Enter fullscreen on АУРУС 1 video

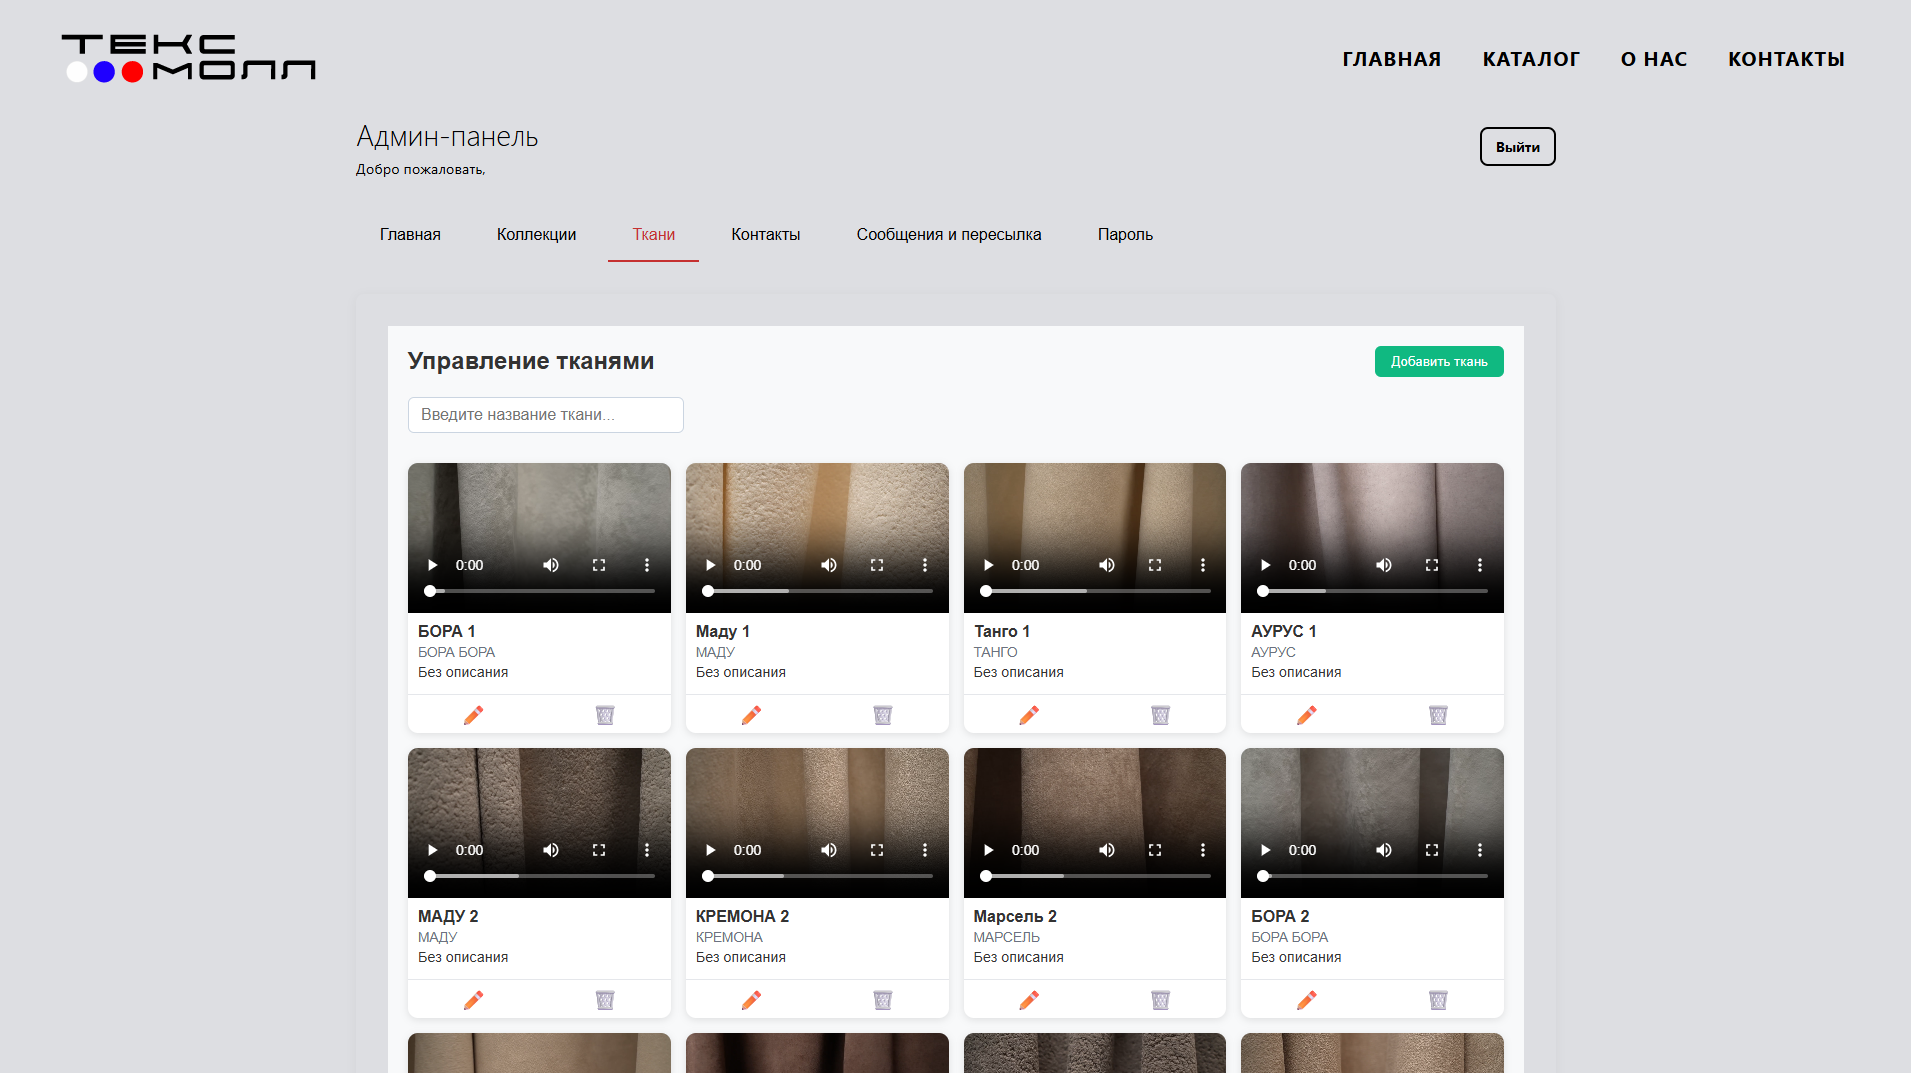point(1432,565)
